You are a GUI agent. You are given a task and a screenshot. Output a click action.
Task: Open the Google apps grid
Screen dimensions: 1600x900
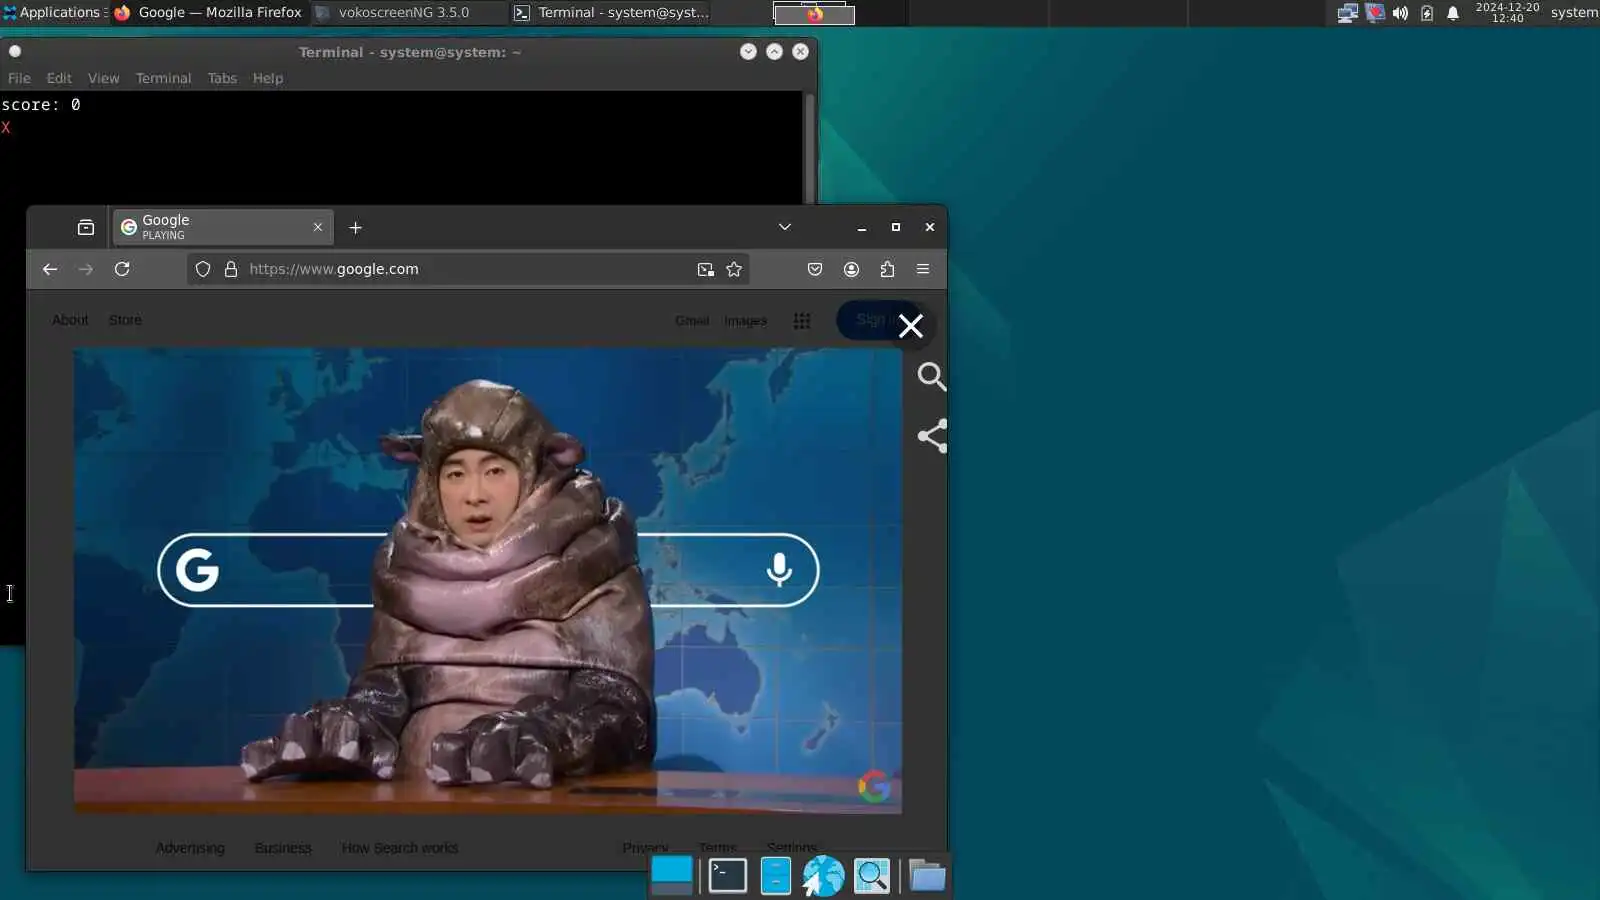[802, 321]
